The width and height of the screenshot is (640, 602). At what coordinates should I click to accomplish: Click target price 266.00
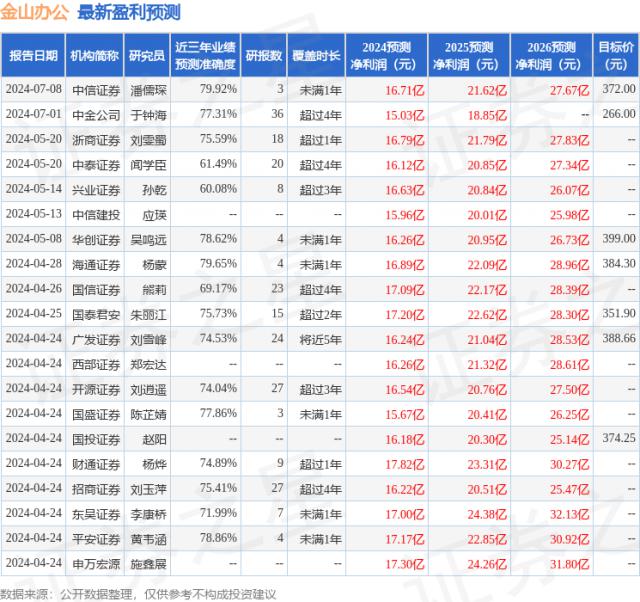point(619,114)
